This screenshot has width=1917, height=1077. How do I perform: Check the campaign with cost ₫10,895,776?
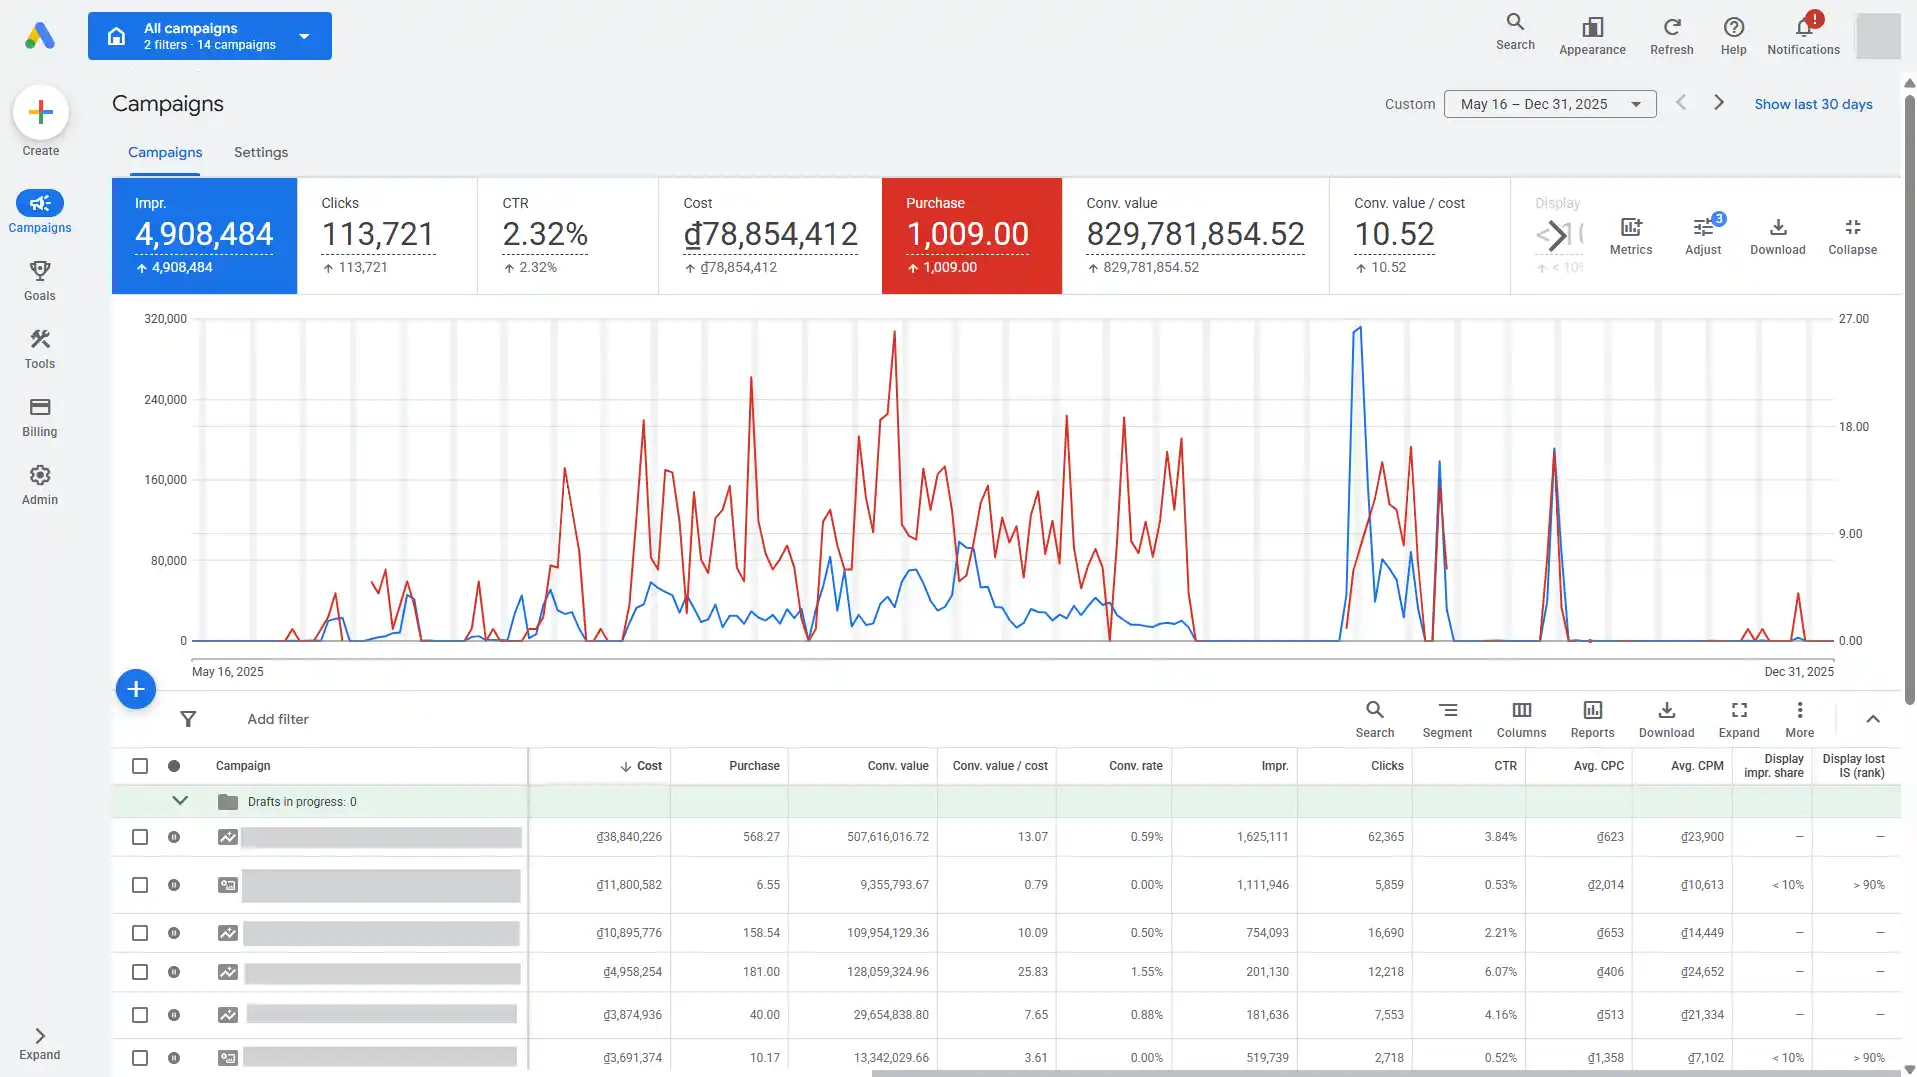coord(140,933)
